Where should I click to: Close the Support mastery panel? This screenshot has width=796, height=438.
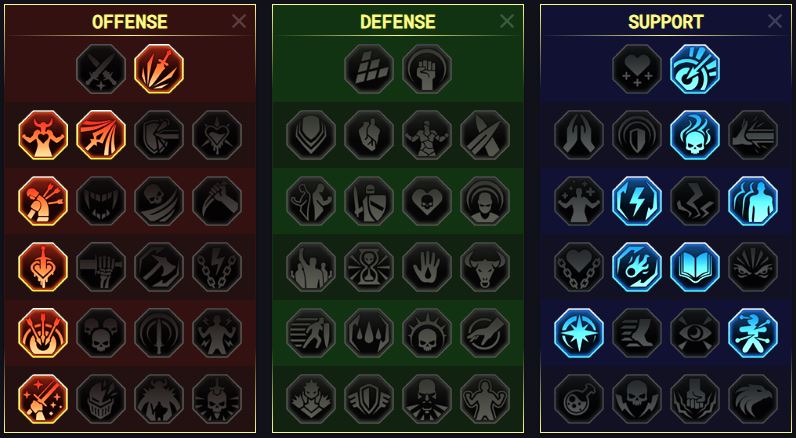pos(775,21)
